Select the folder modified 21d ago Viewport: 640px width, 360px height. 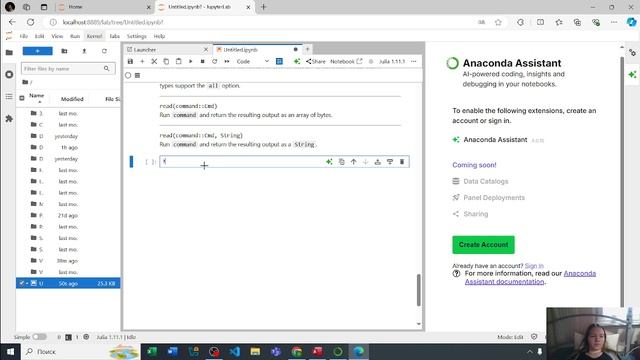pos(68,215)
